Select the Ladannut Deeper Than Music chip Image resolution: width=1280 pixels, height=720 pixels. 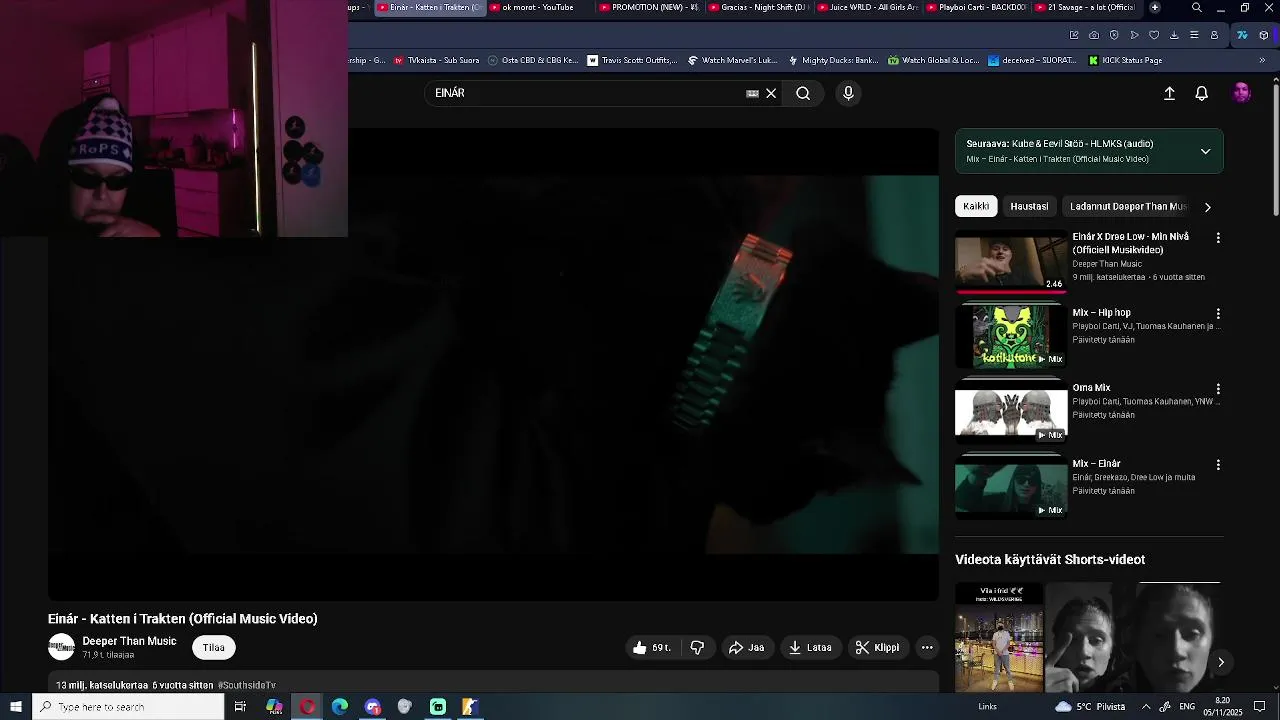[1128, 206]
